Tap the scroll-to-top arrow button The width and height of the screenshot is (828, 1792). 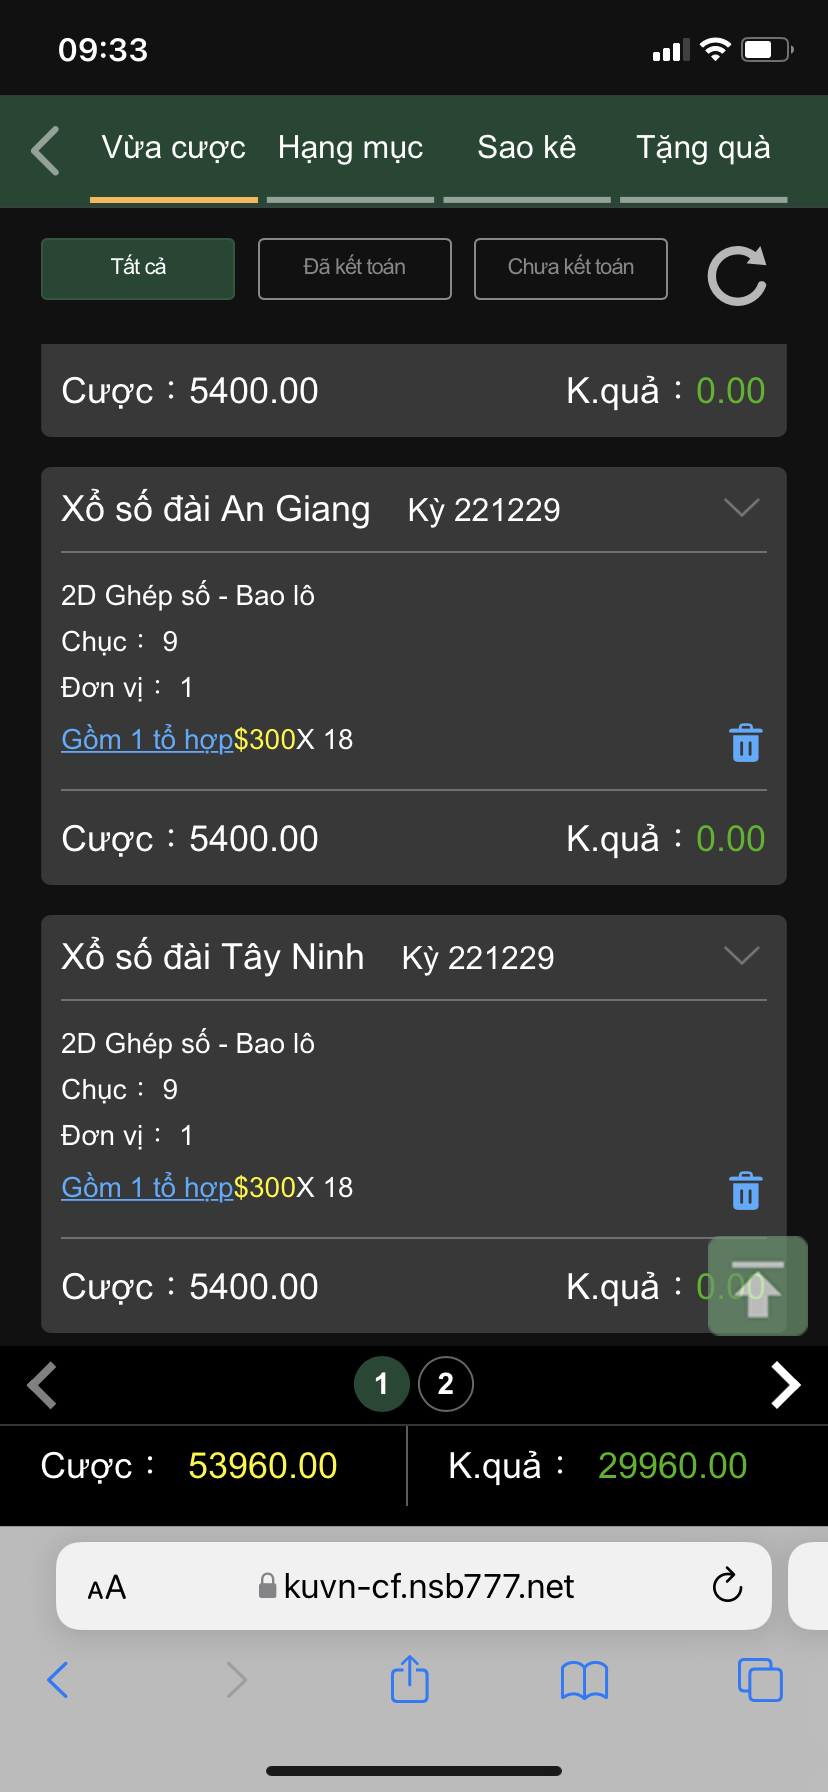[x=757, y=1286]
